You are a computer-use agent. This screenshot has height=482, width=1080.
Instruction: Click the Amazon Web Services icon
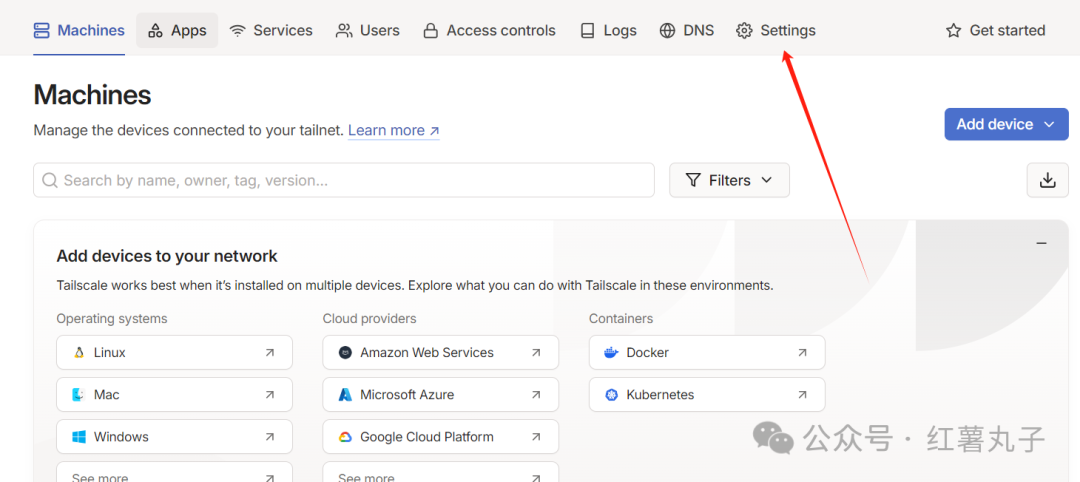pos(345,353)
